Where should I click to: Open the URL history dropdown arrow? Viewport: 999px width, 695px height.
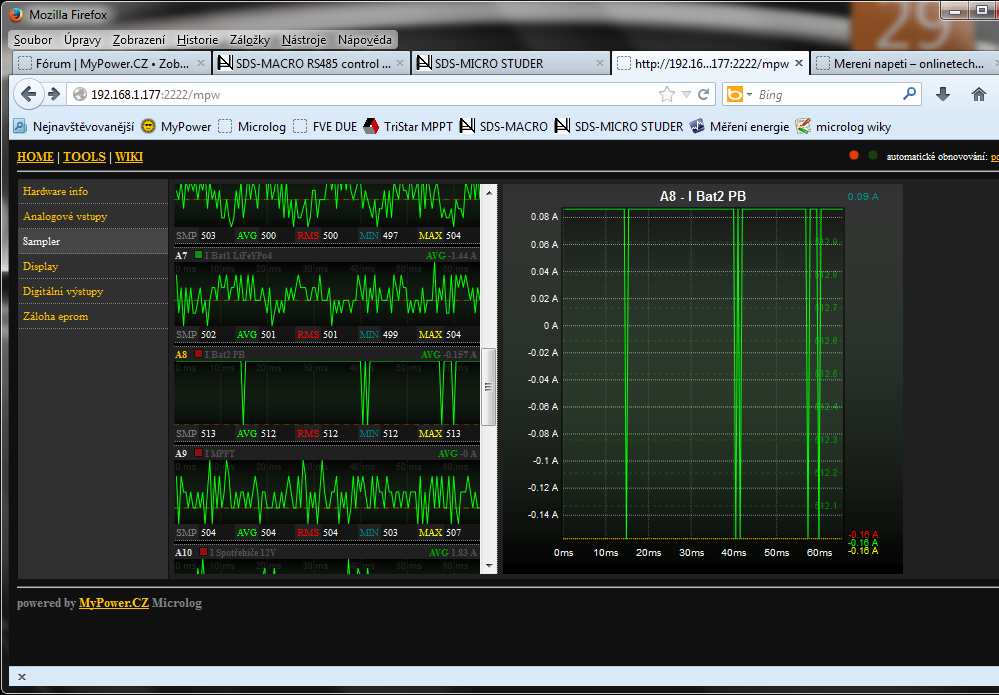pos(686,95)
